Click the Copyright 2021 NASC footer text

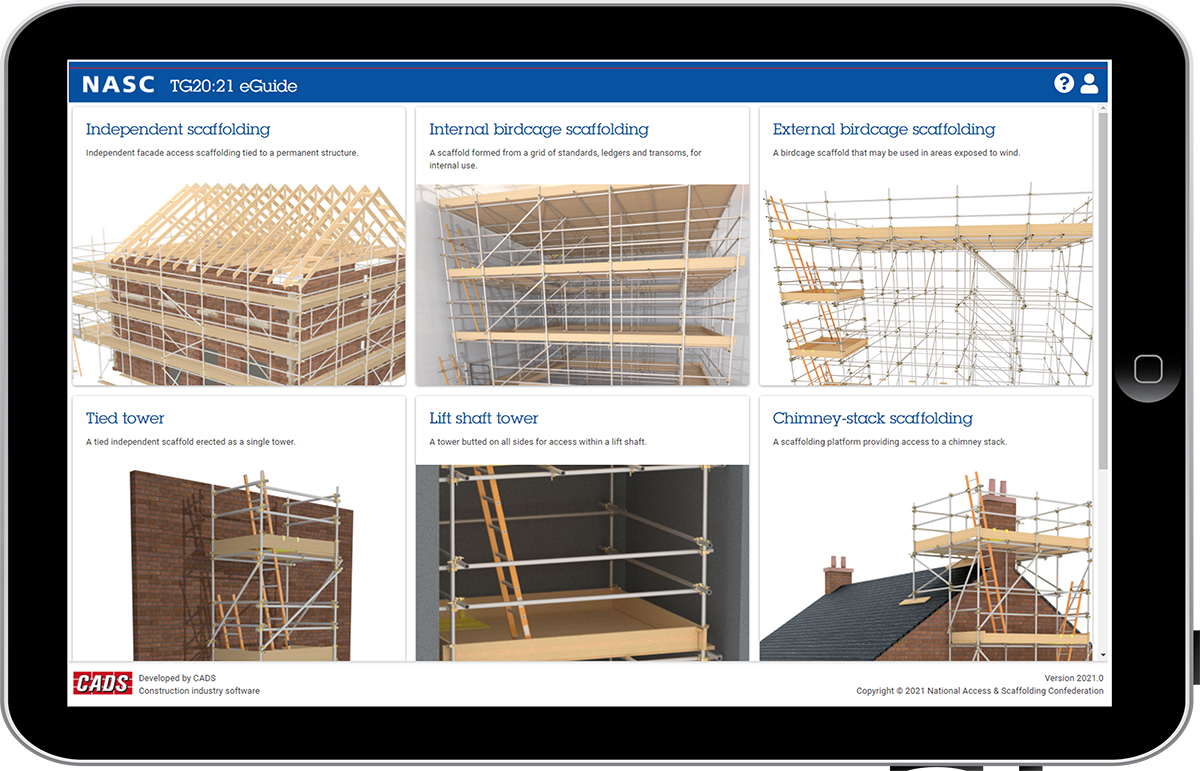tap(980, 691)
